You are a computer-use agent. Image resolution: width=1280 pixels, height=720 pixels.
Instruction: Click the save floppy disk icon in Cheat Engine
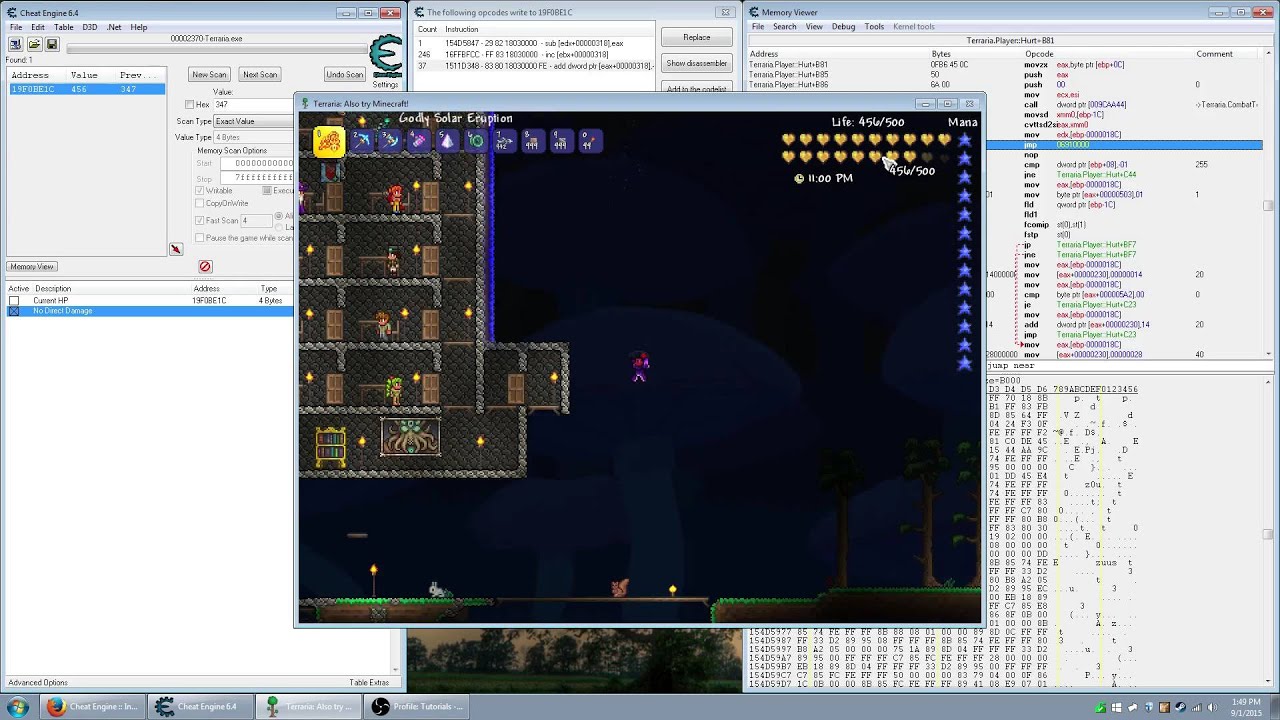point(51,44)
